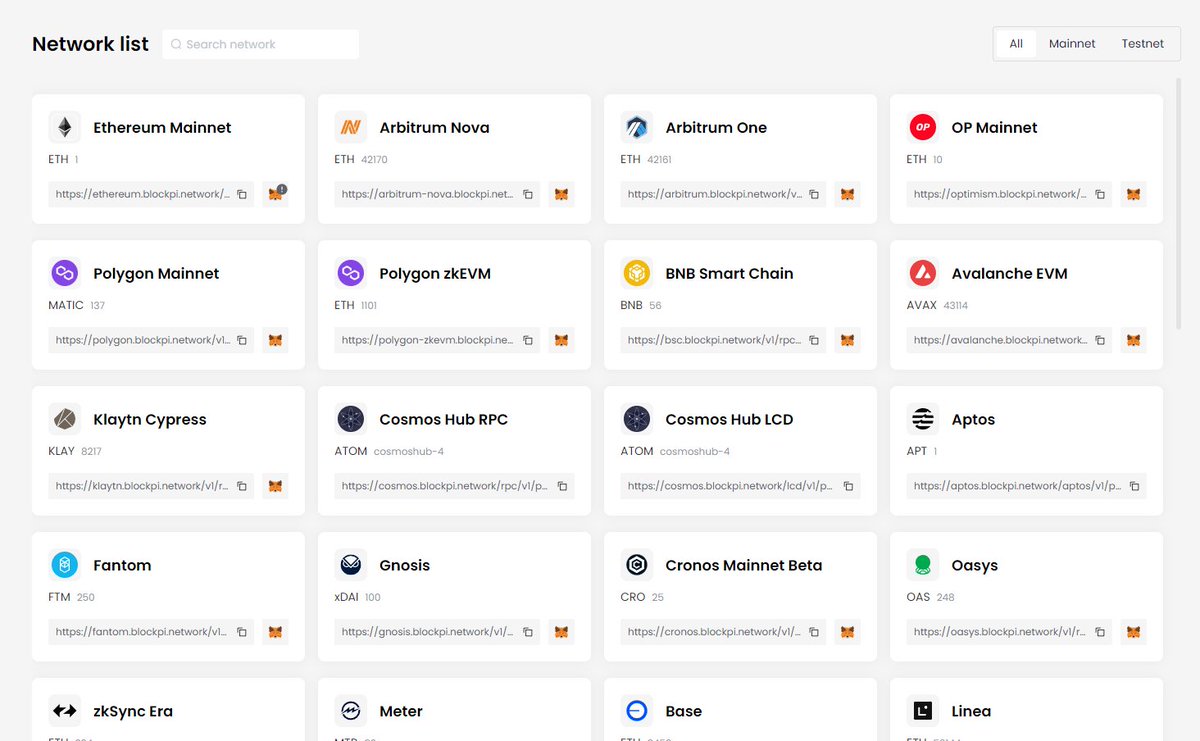Click the Base network title
The width and height of the screenshot is (1200, 741).
683,711
